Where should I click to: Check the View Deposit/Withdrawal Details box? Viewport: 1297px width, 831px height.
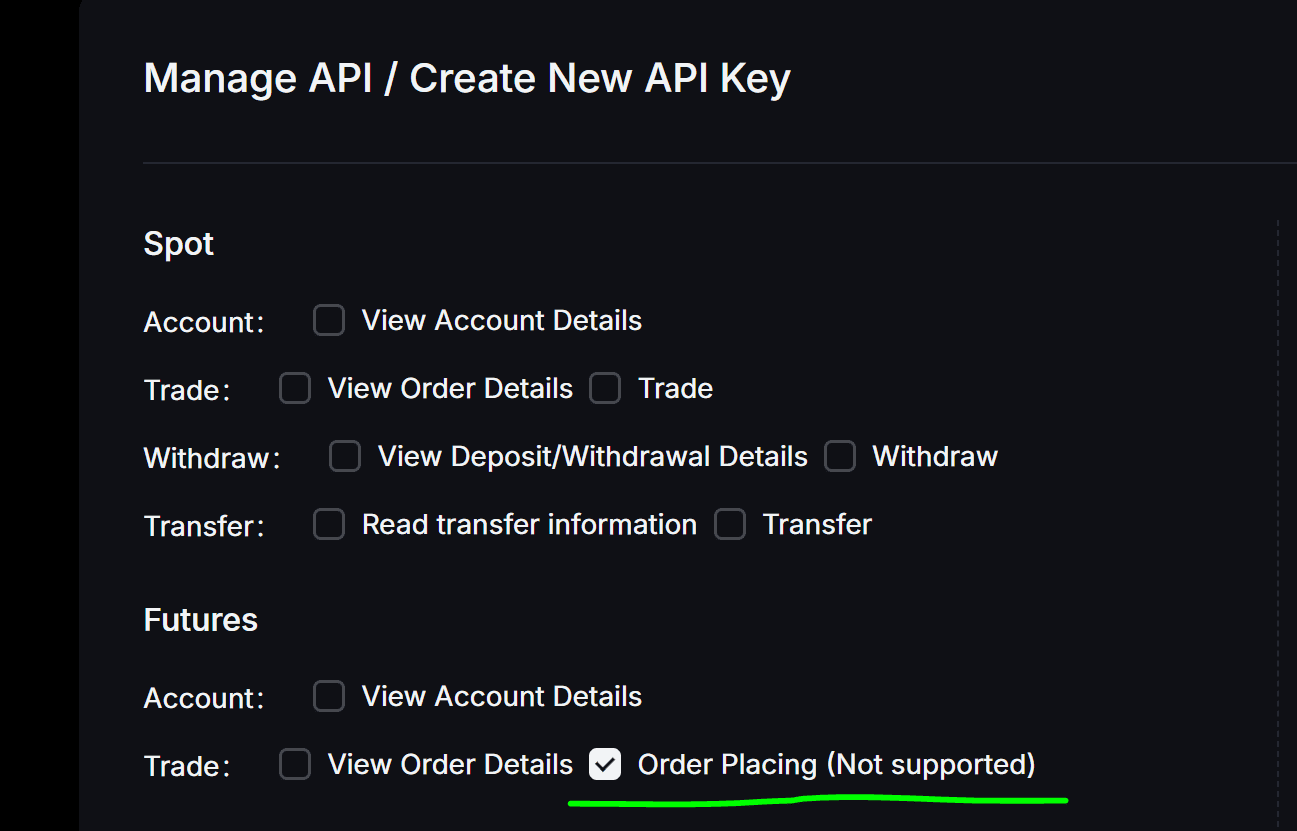pyautogui.click(x=345, y=457)
